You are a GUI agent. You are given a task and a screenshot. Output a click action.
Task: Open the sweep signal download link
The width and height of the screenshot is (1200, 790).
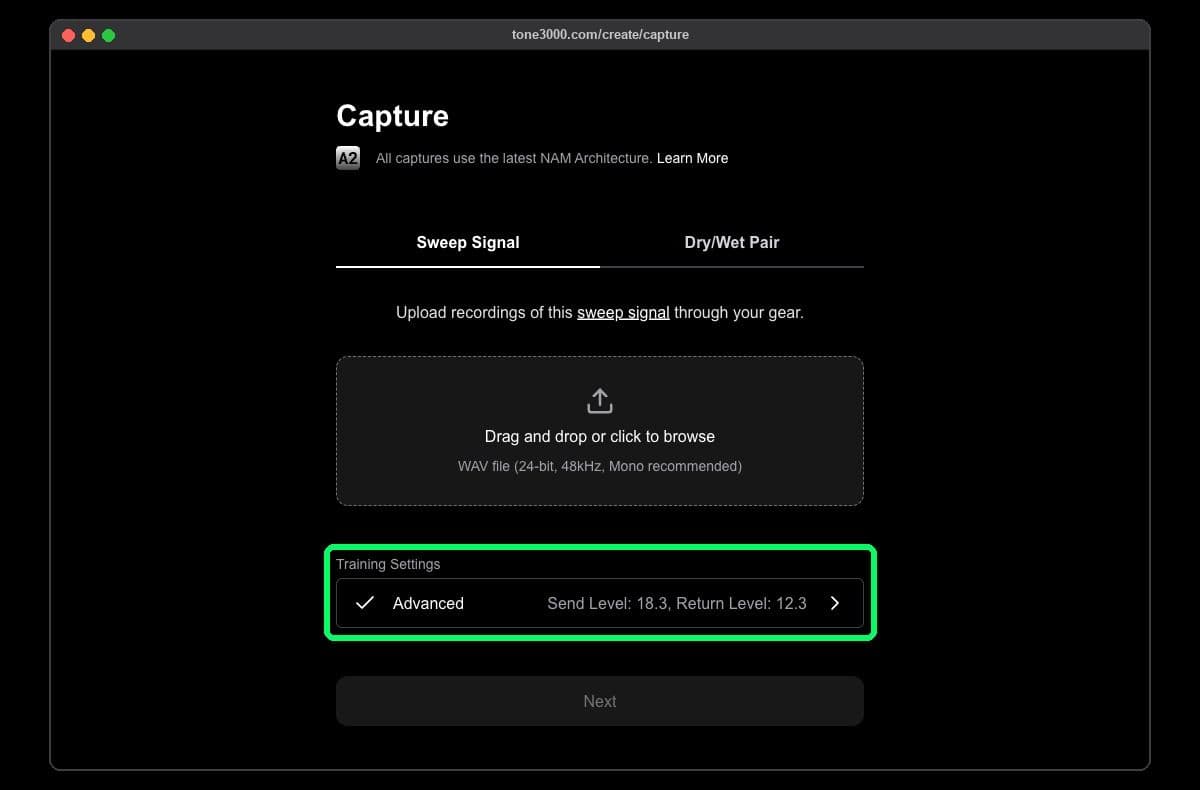(623, 312)
